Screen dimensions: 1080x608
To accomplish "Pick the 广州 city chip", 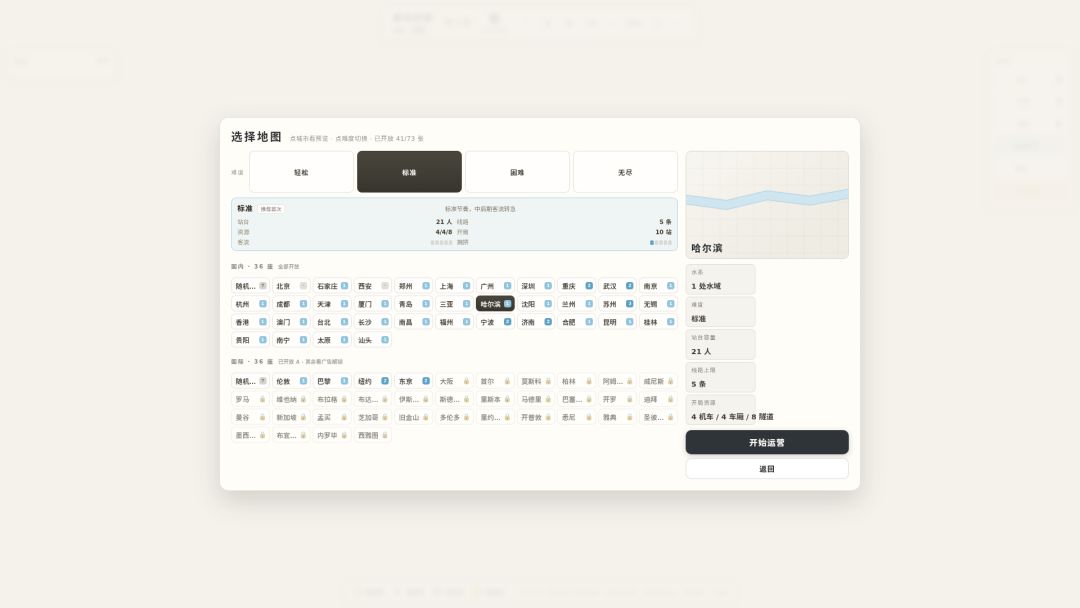I will coord(495,286).
